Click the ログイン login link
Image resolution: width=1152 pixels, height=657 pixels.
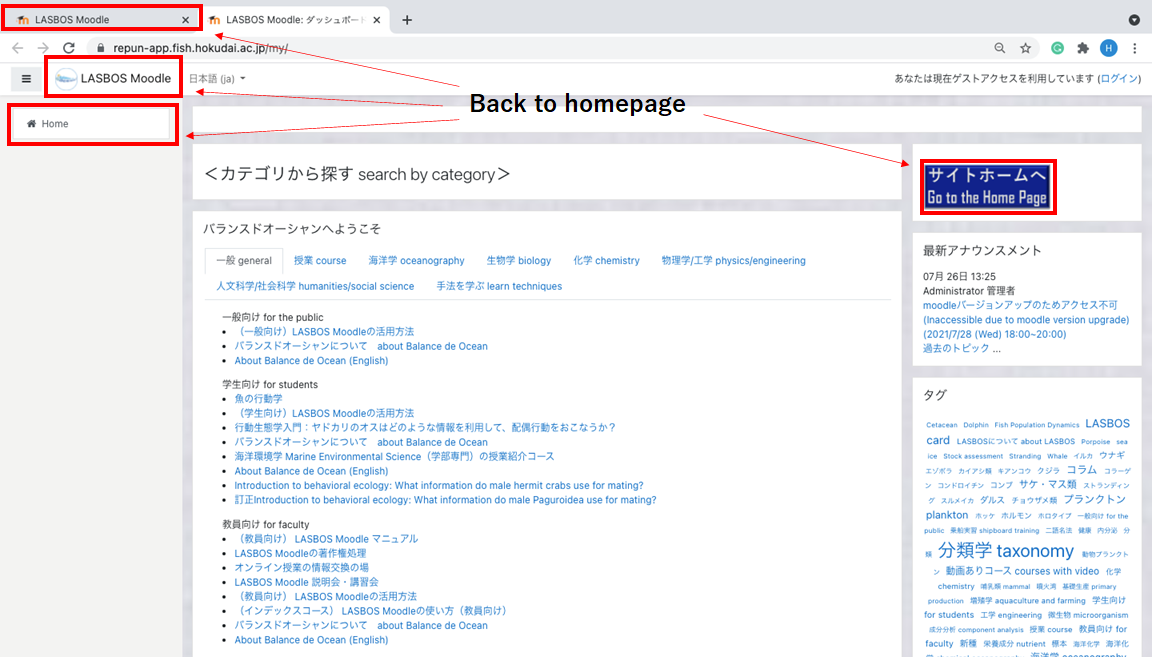1119,79
